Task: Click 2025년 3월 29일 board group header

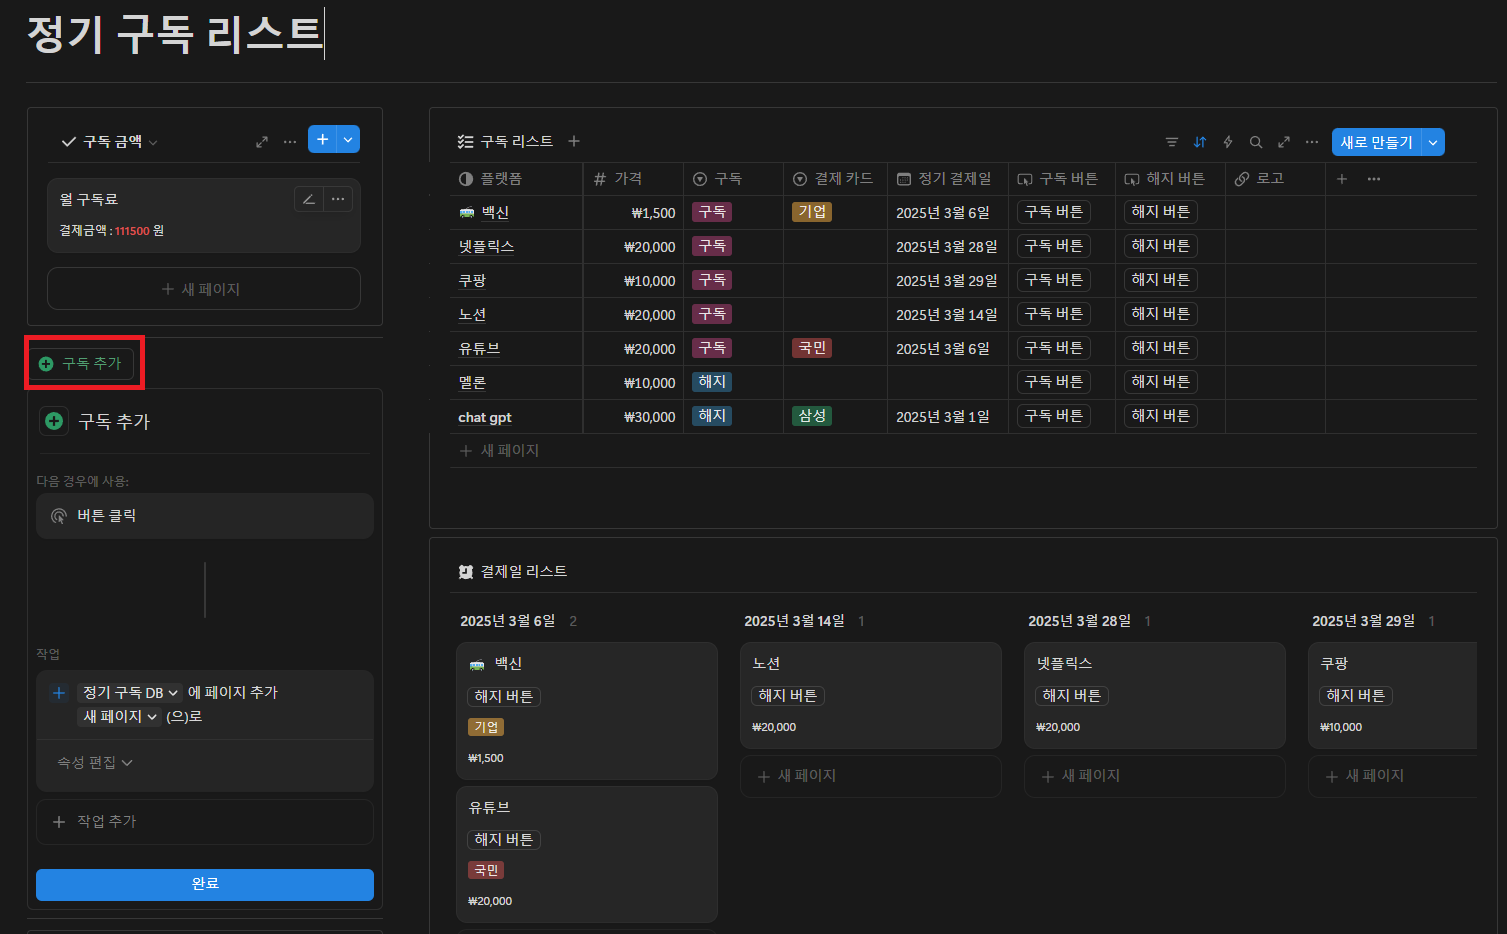Action: (x=1363, y=621)
